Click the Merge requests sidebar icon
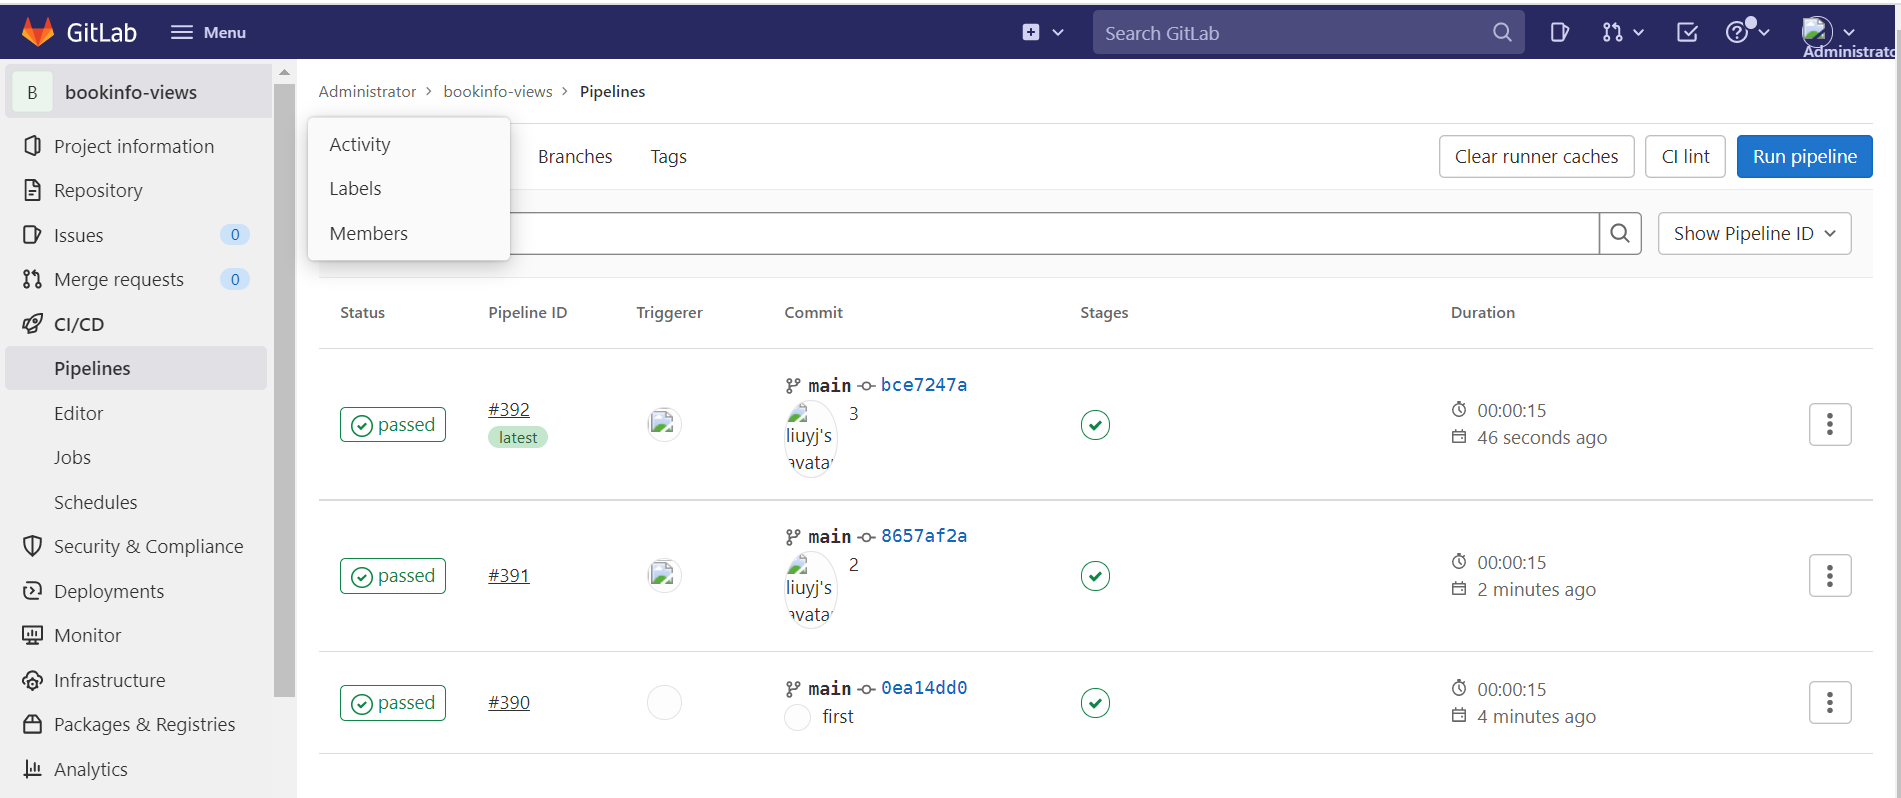The height and width of the screenshot is (798, 1901). 32,279
